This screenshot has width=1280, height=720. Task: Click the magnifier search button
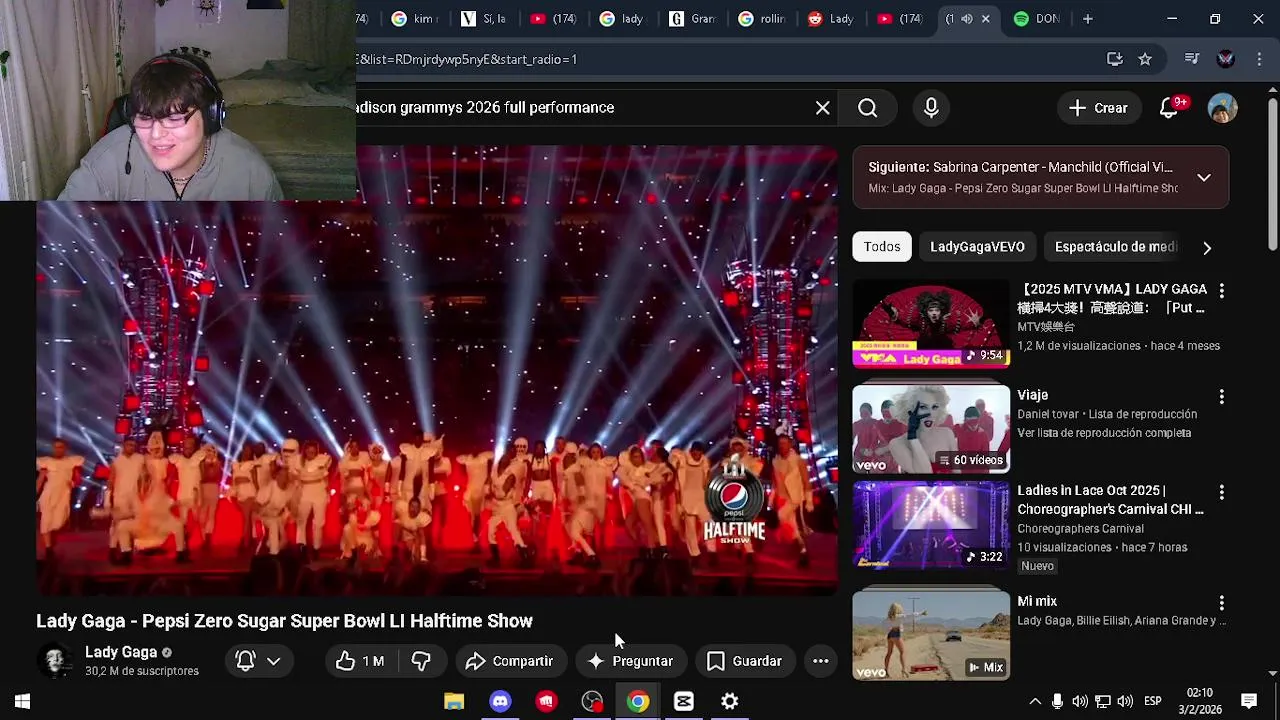(867, 108)
